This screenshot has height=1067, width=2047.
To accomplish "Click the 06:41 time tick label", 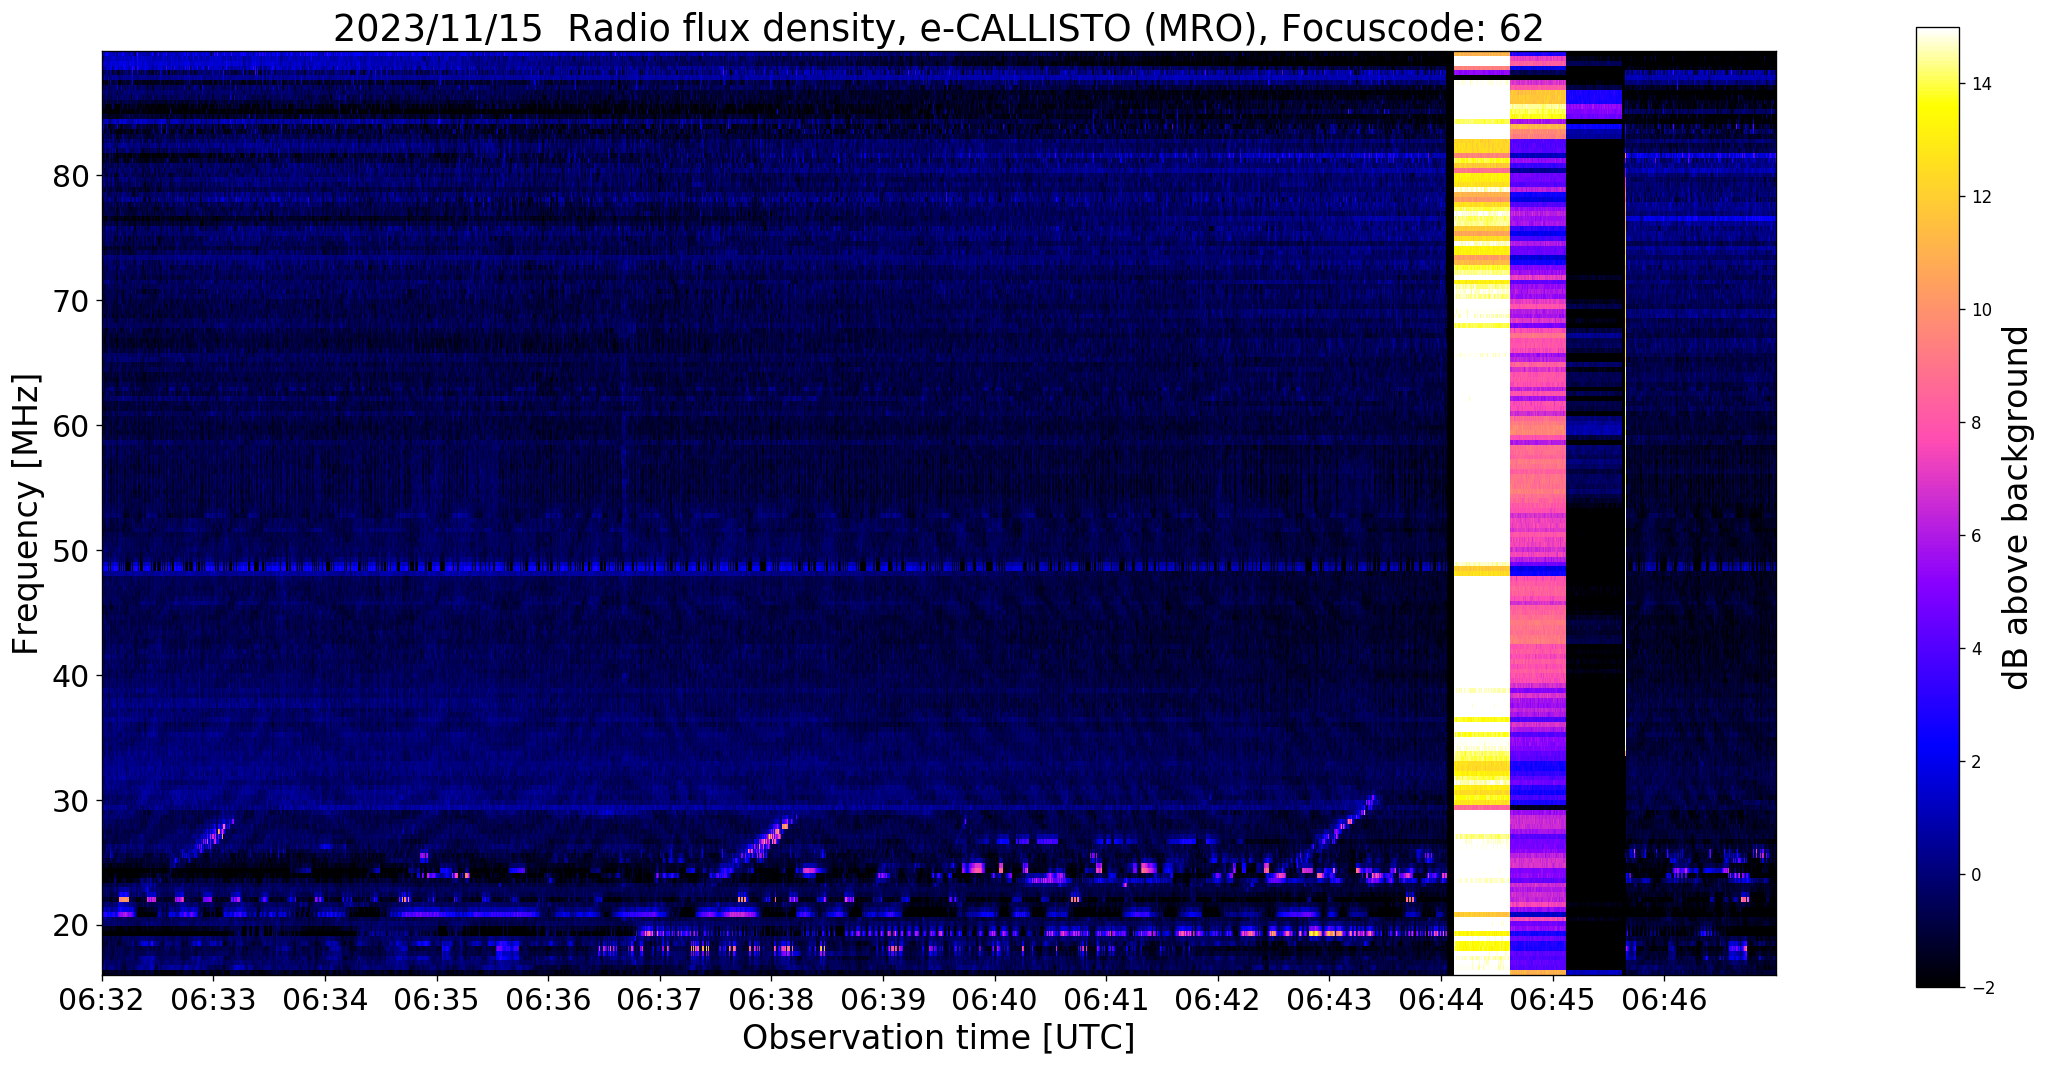I will pyautogui.click(x=1106, y=1000).
